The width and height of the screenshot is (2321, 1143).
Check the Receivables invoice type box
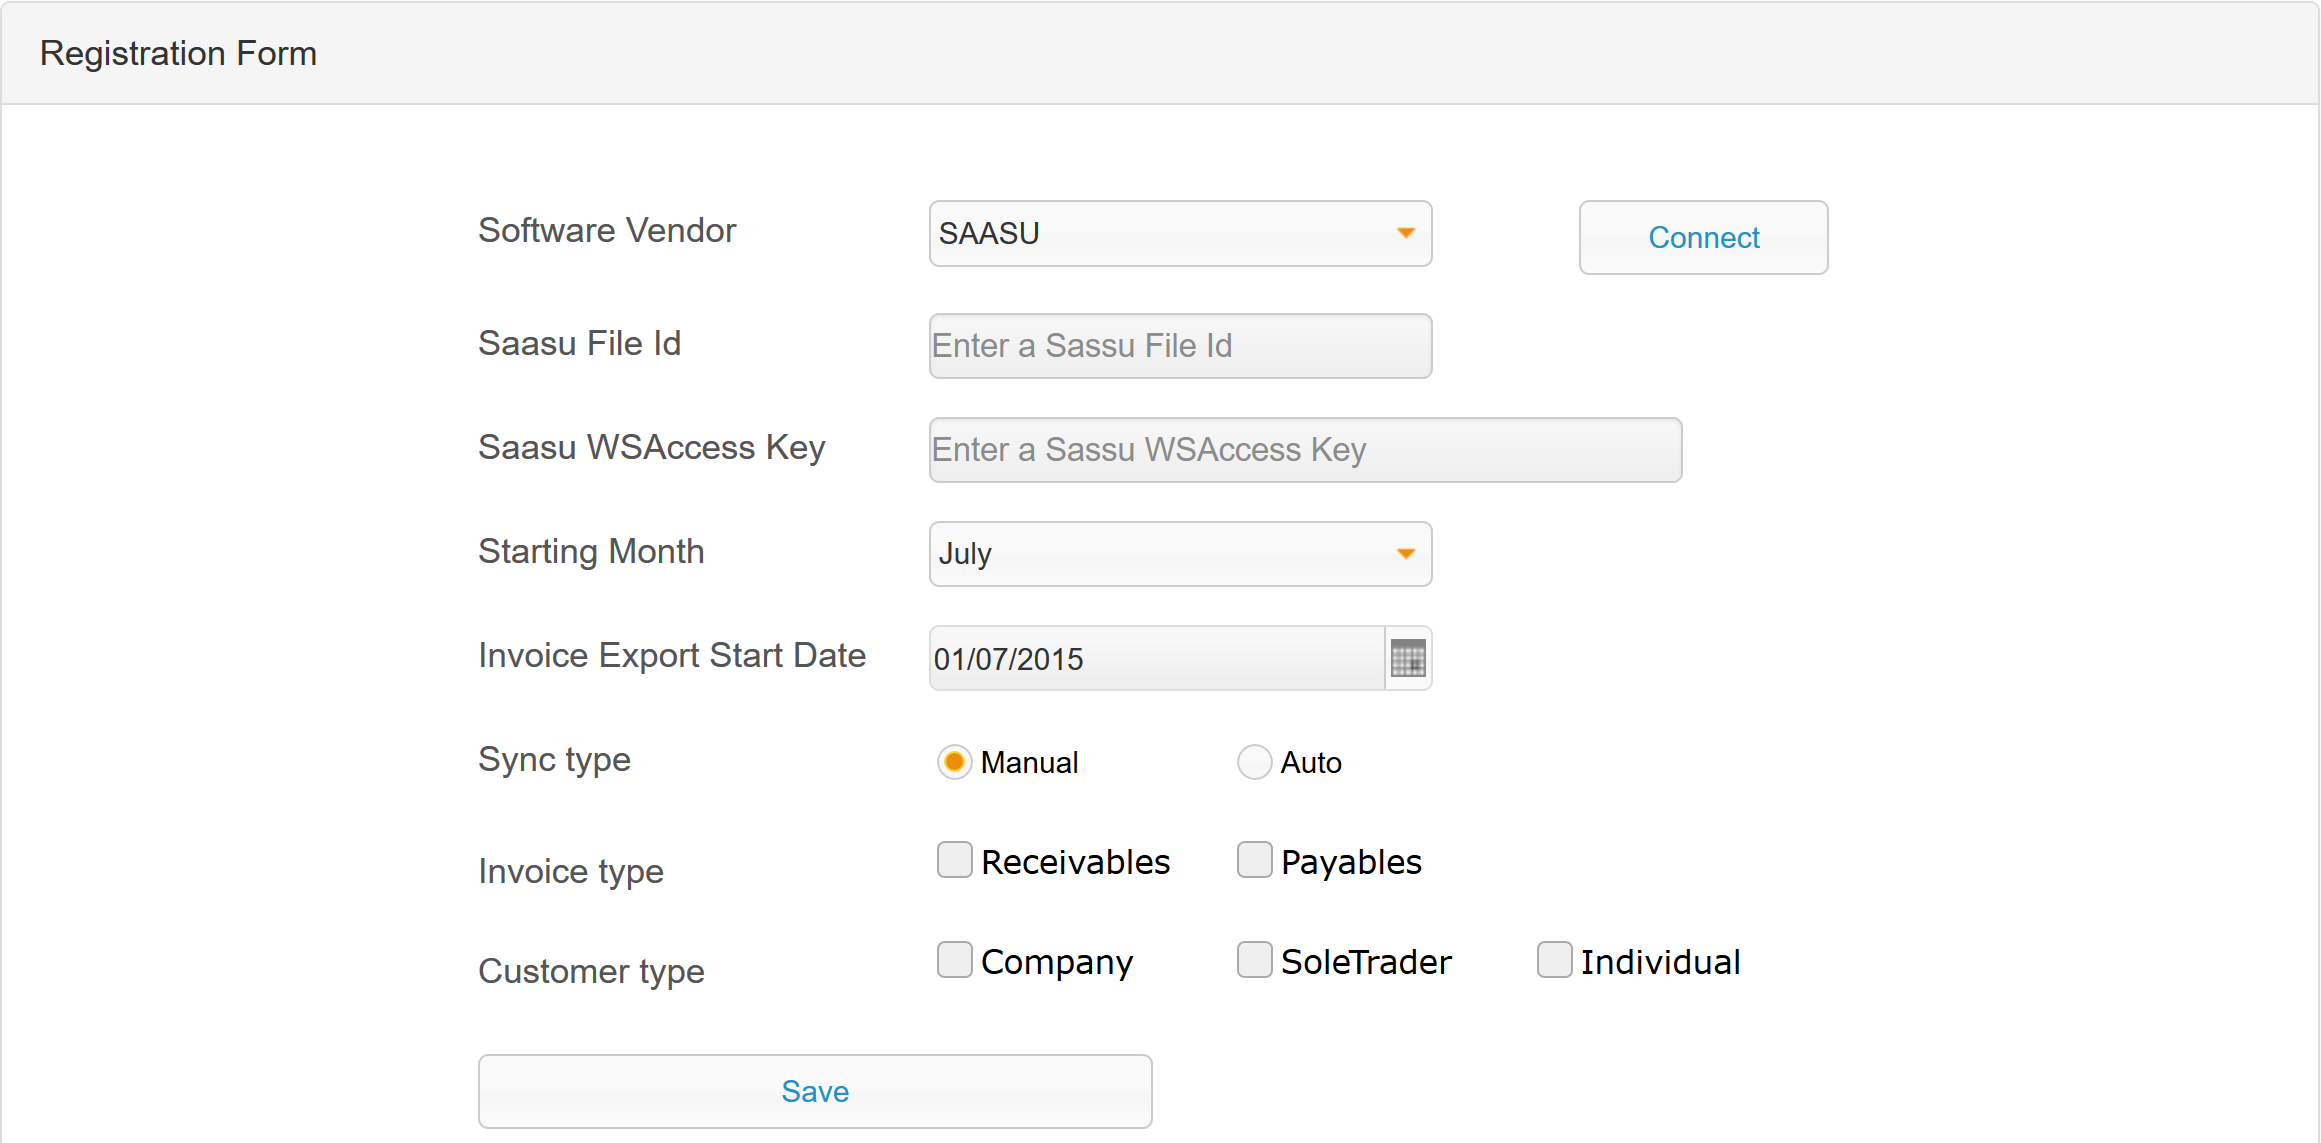954,860
